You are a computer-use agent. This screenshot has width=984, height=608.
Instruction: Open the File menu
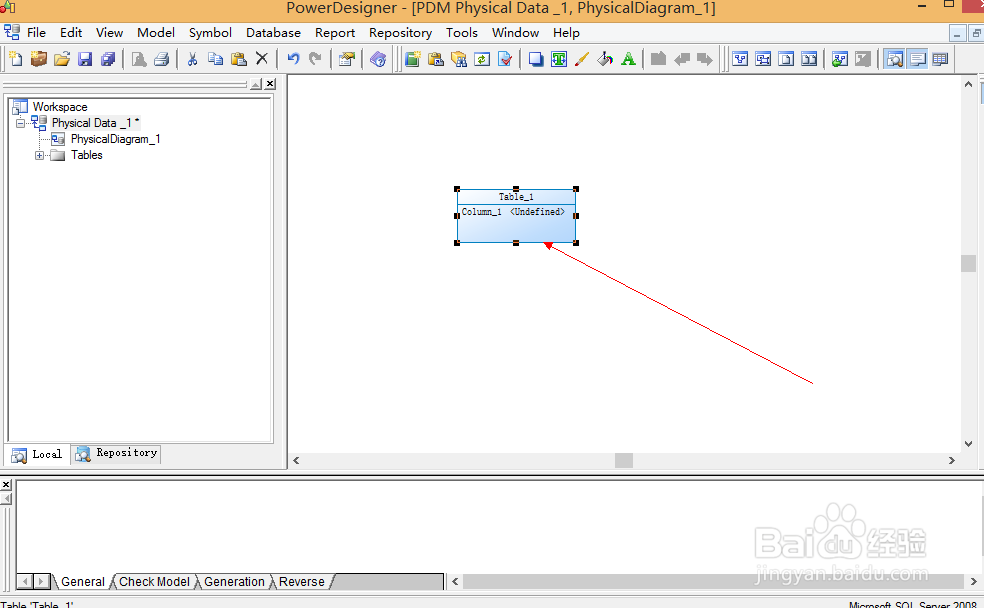coord(36,33)
